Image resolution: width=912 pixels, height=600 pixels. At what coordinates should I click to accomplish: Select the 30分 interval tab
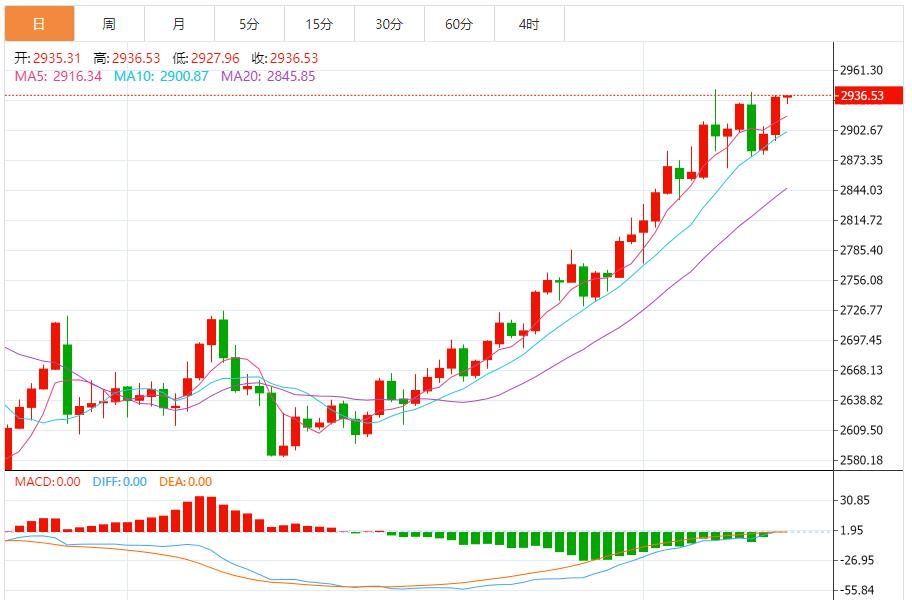point(389,24)
